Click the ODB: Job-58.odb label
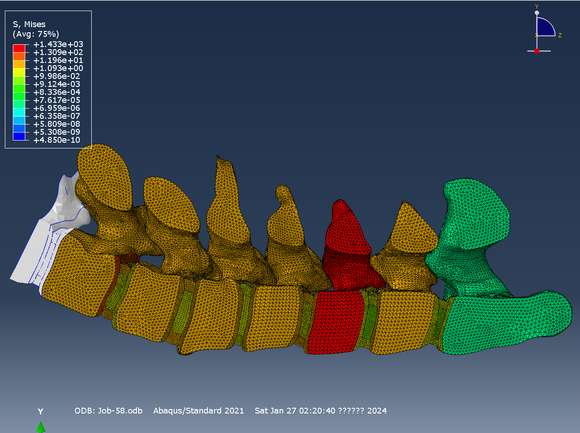This screenshot has width=580, height=433. [x=108, y=411]
